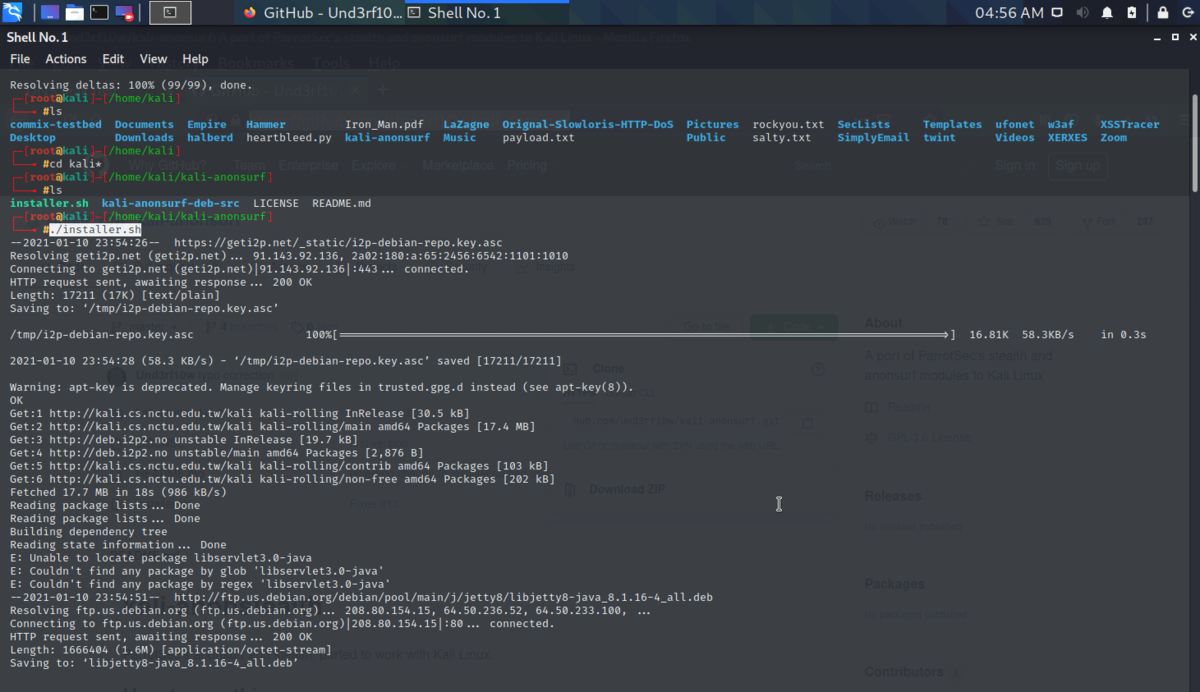The image size is (1200, 692).
Task: Click the commix-testbed directory name
Action: (x=56, y=125)
